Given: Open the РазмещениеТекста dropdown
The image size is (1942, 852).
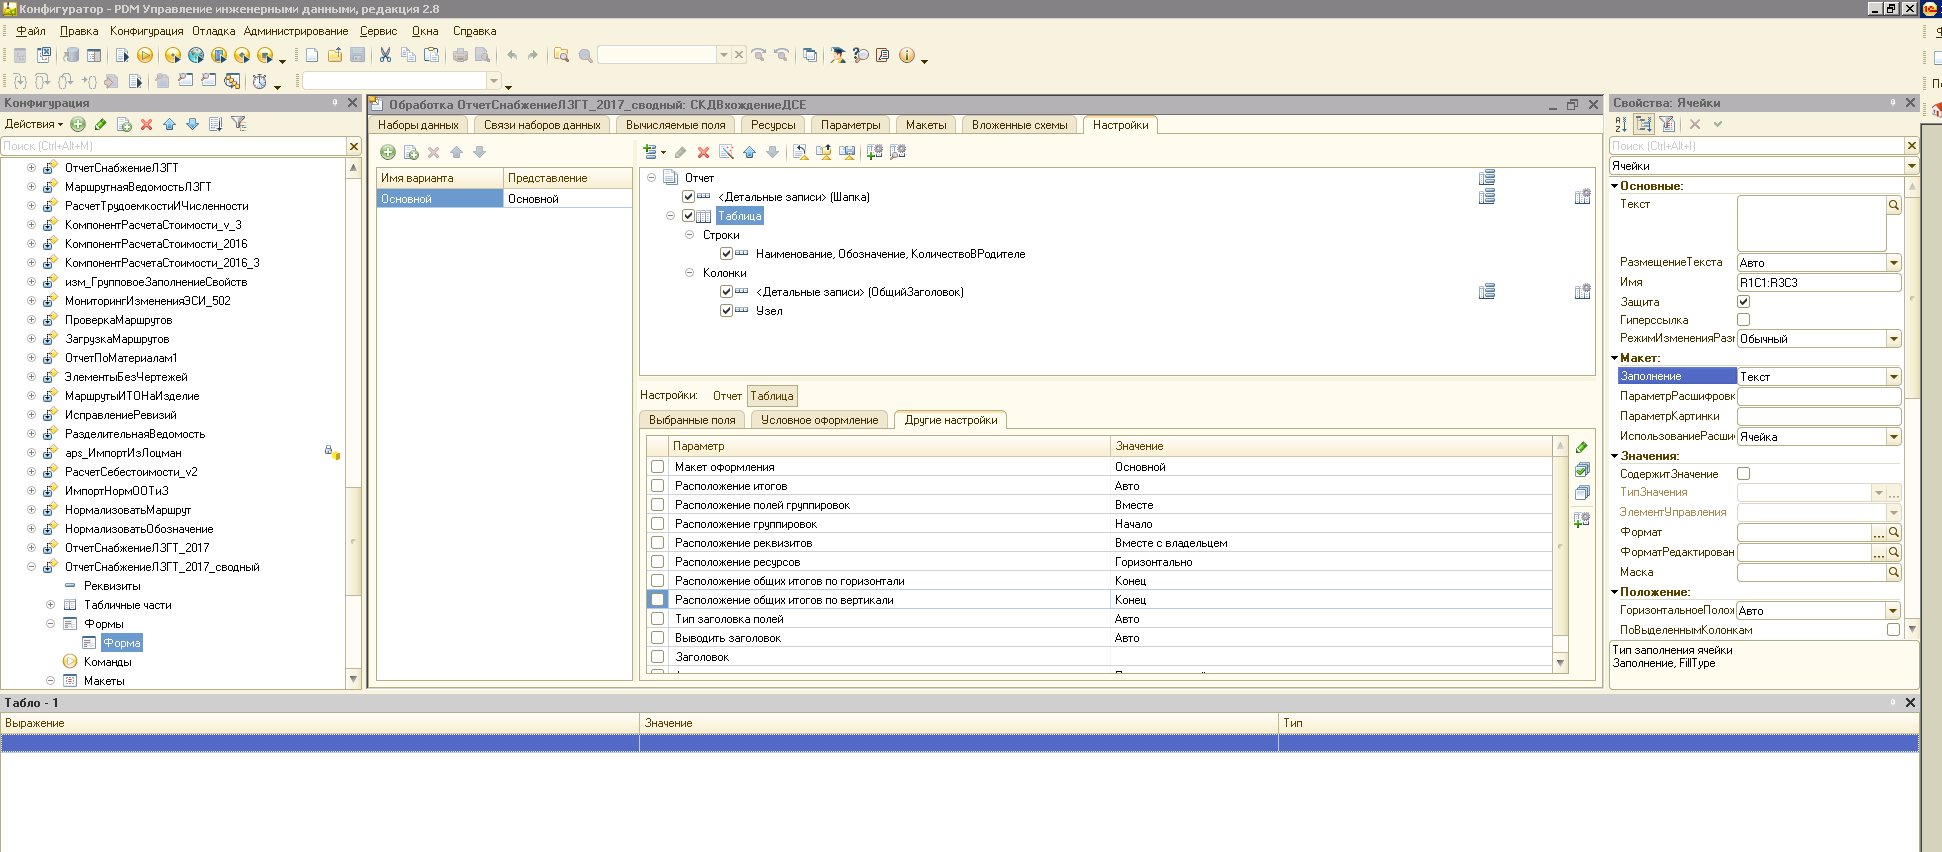Looking at the screenshot, I should point(1893,263).
